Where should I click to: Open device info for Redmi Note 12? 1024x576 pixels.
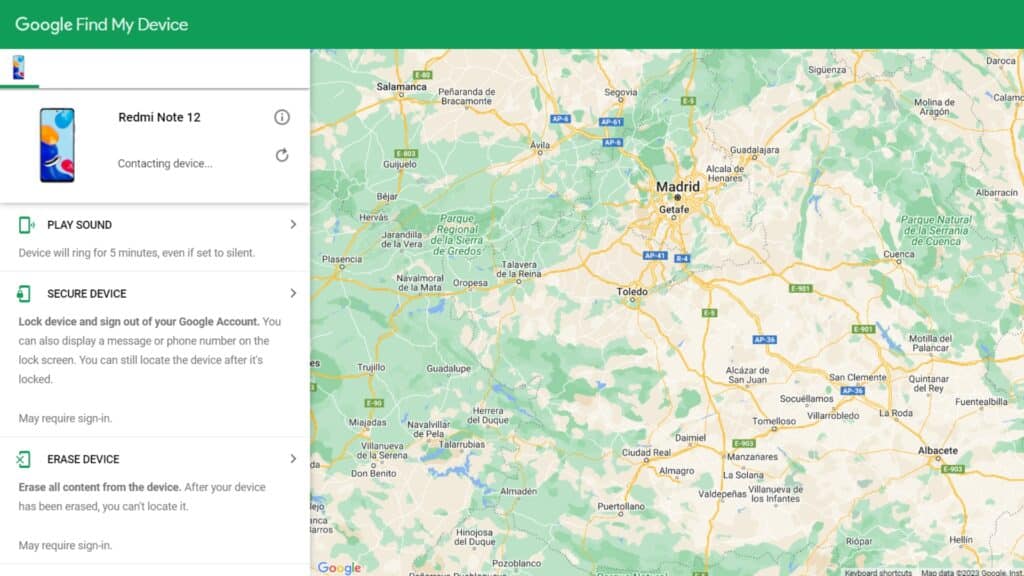coord(281,118)
